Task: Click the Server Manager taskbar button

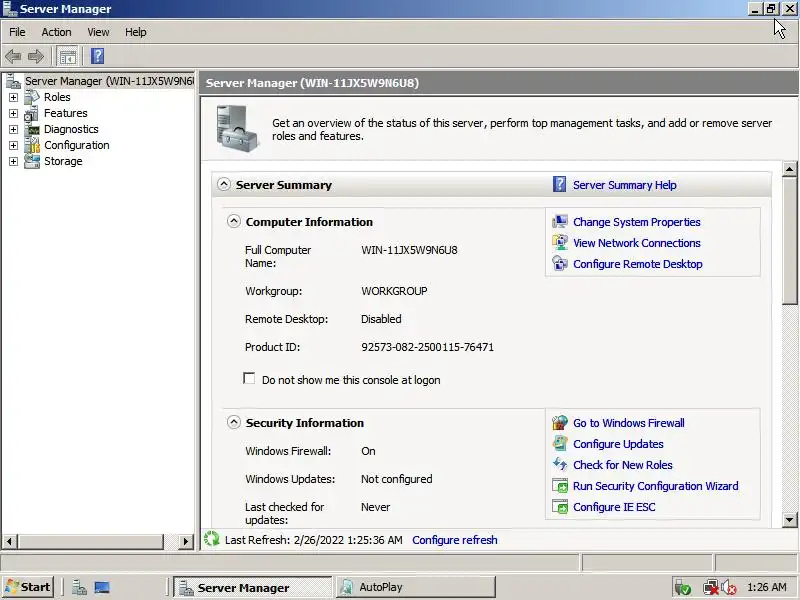Action: pyautogui.click(x=253, y=587)
